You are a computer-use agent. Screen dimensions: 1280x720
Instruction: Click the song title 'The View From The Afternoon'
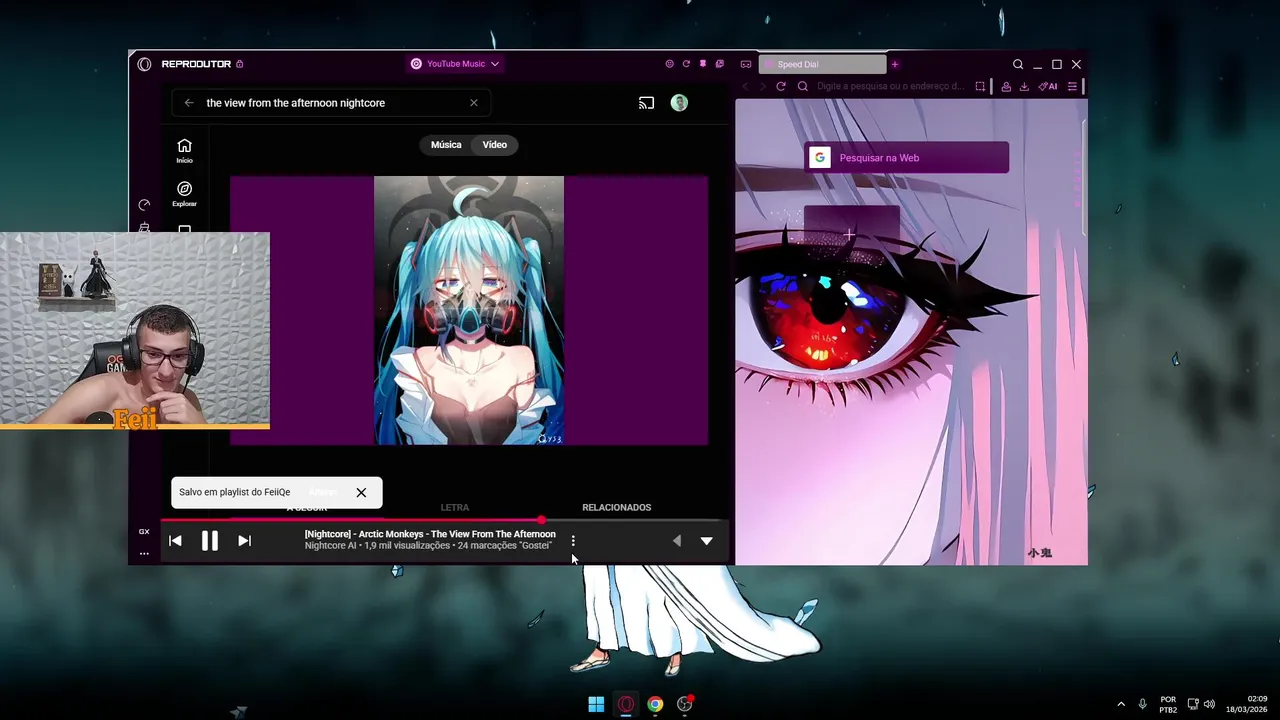(493, 534)
